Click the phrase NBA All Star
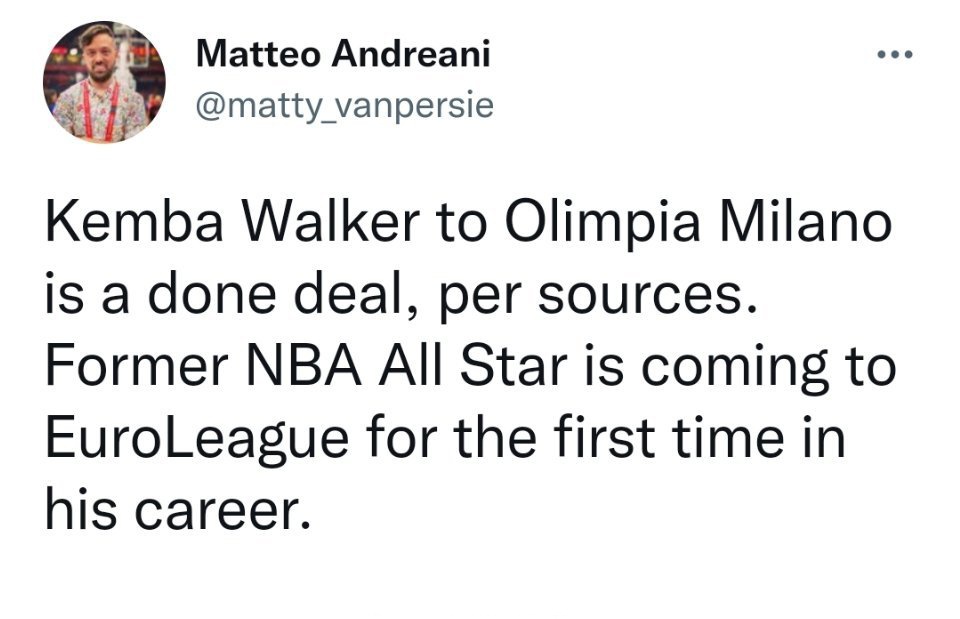The width and height of the screenshot is (960, 619). [403, 365]
